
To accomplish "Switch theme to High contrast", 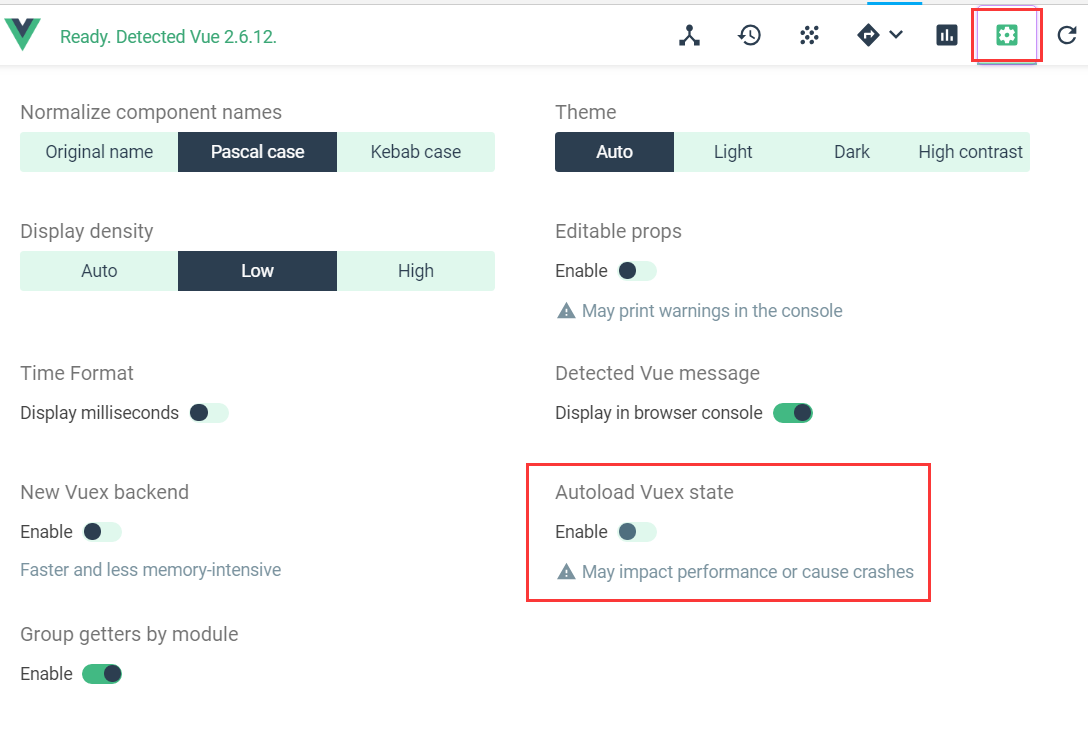I will click(970, 152).
